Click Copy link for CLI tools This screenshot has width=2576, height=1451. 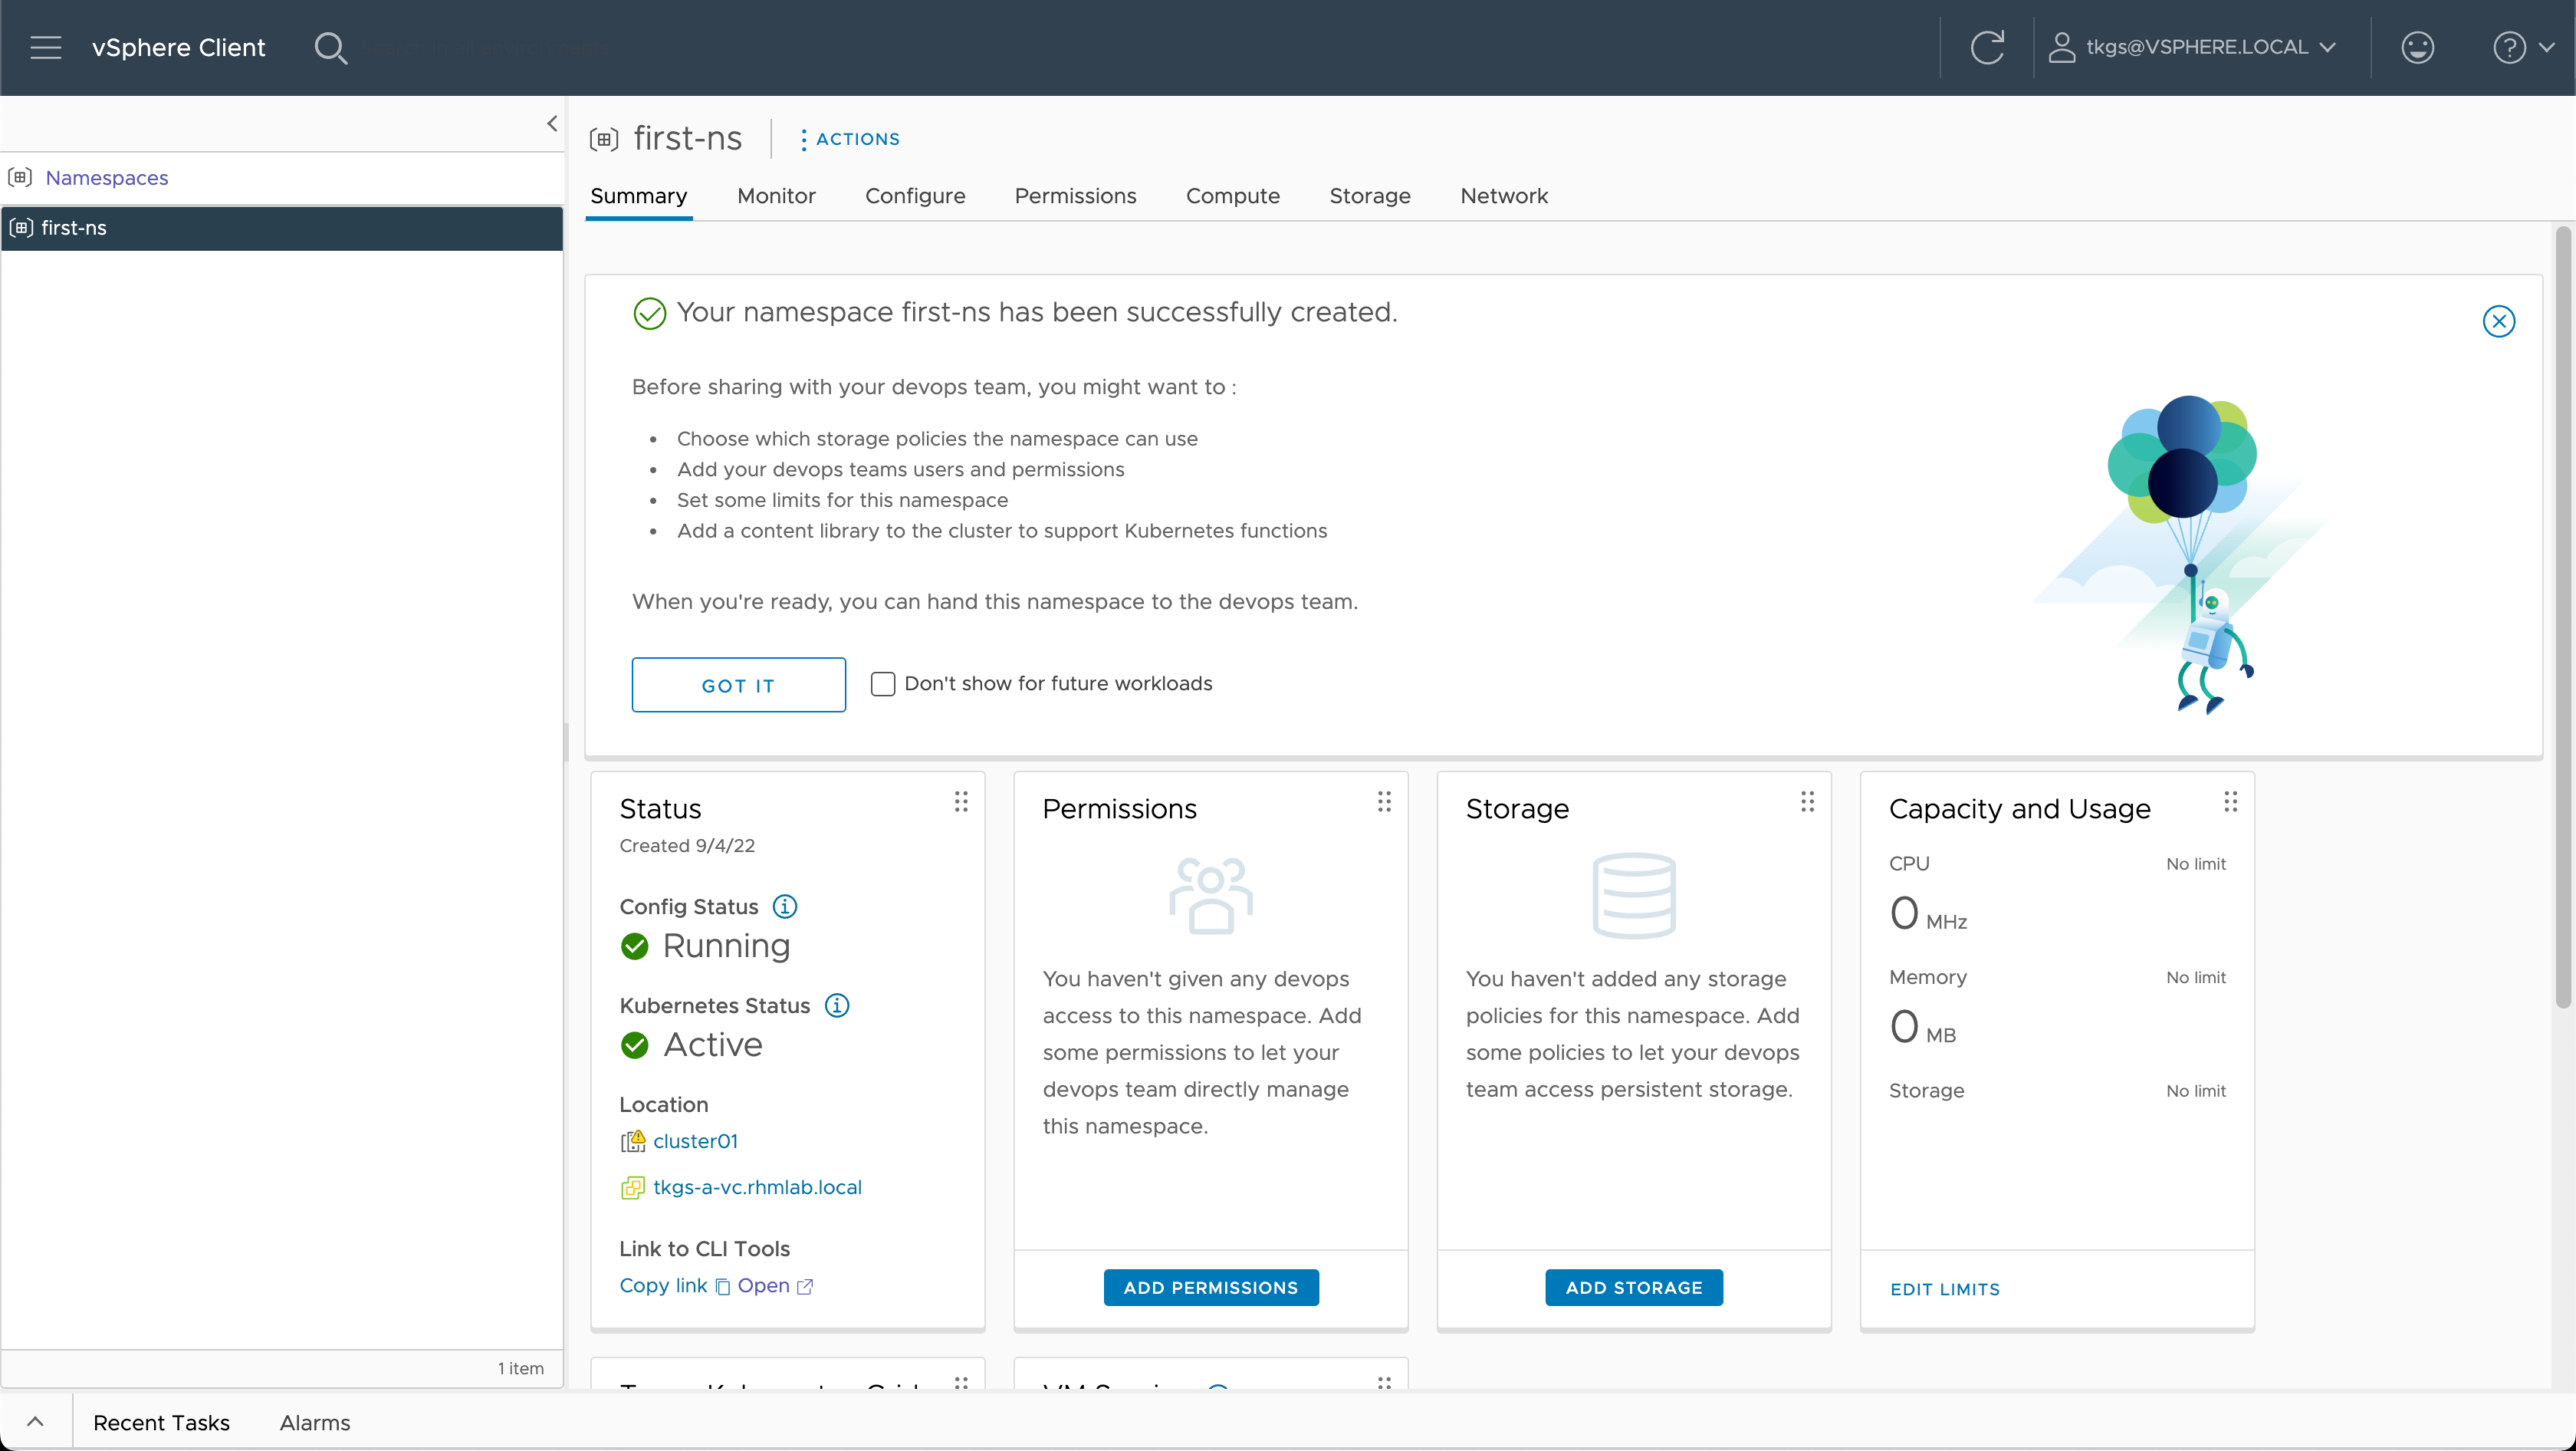coord(675,1286)
